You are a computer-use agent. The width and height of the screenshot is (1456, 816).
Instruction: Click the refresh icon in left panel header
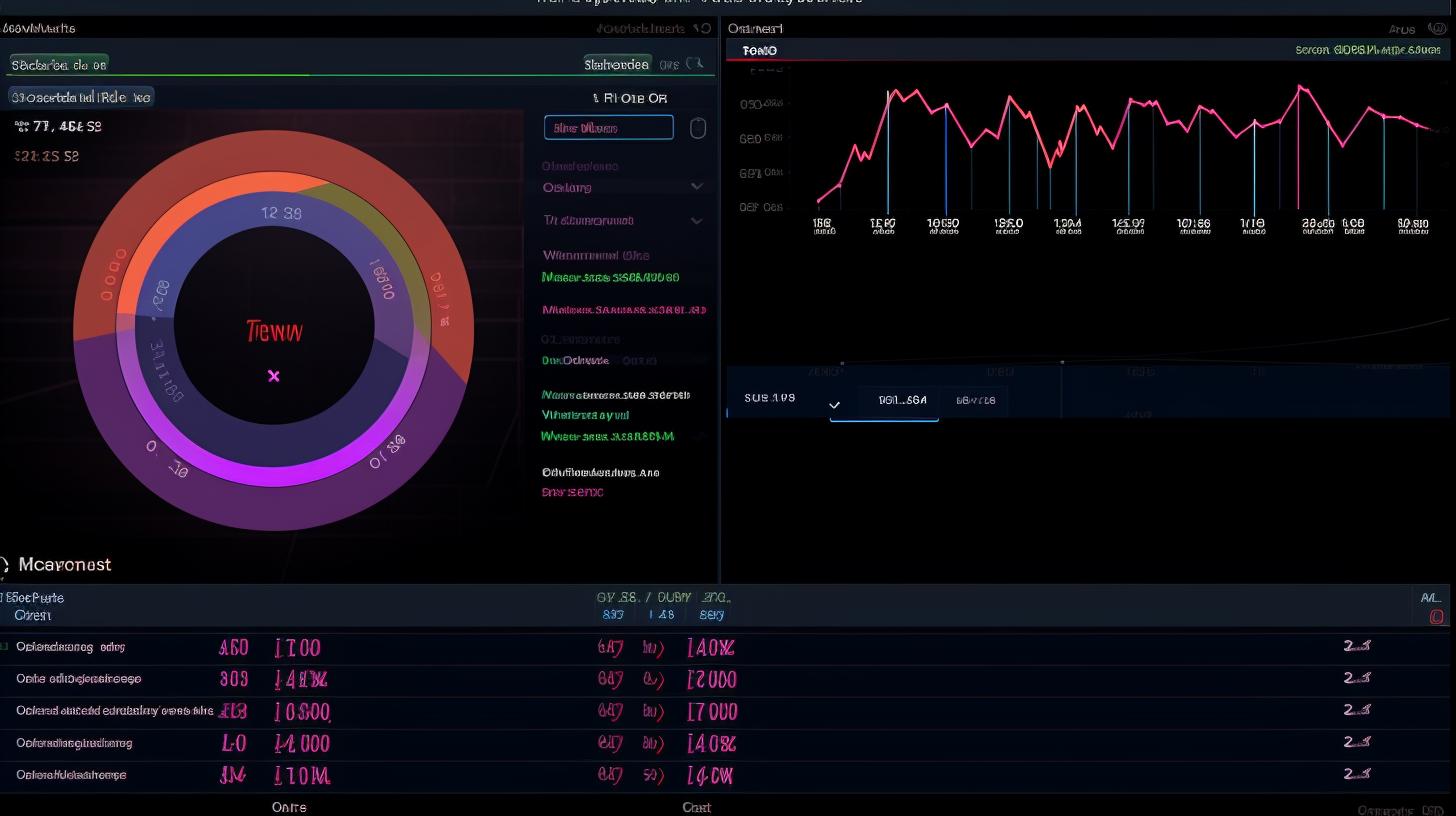[706, 29]
